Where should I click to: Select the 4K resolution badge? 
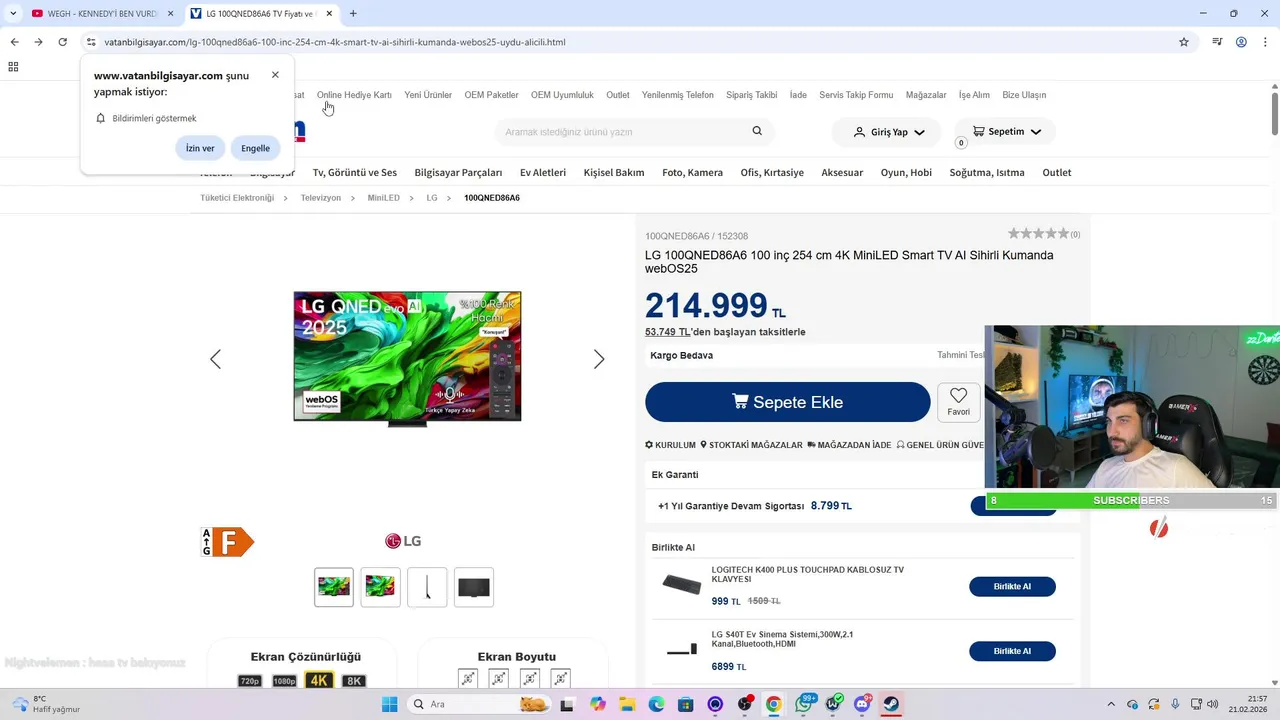[319, 680]
